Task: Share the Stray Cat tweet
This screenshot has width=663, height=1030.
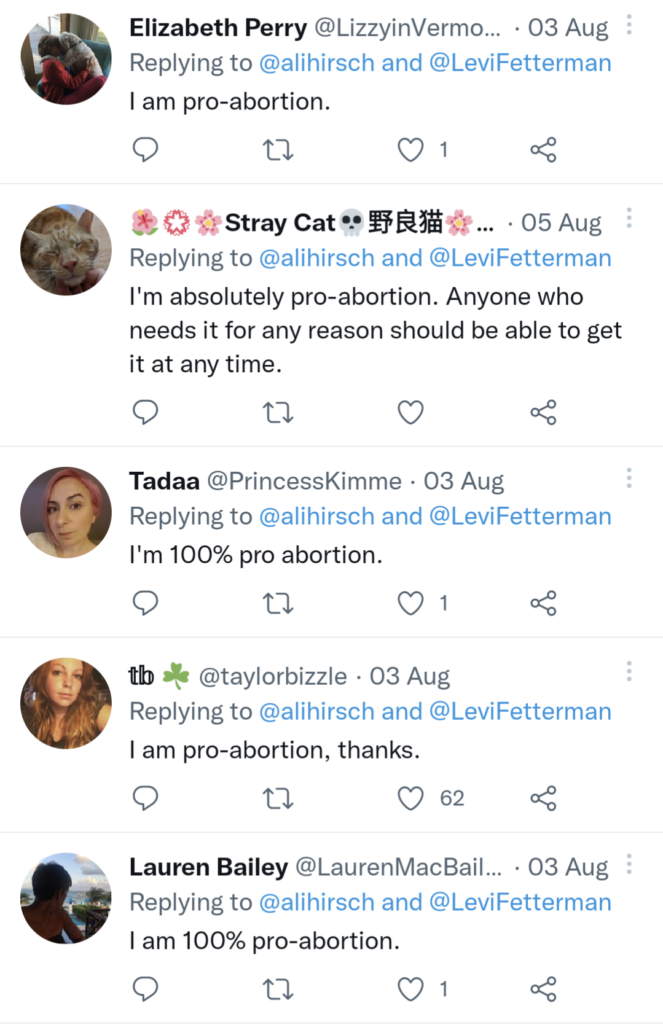Action: click(543, 412)
